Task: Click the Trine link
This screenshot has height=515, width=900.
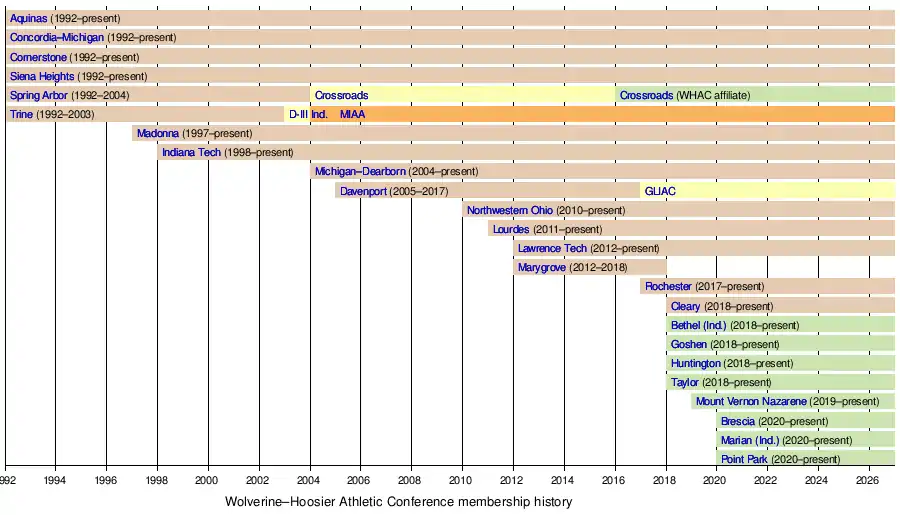Action: click(21, 114)
